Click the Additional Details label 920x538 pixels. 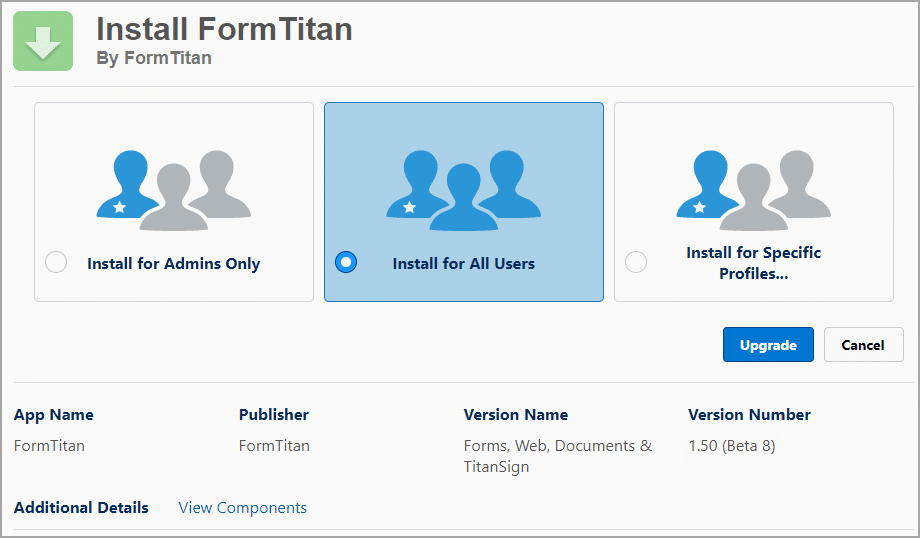(81, 507)
